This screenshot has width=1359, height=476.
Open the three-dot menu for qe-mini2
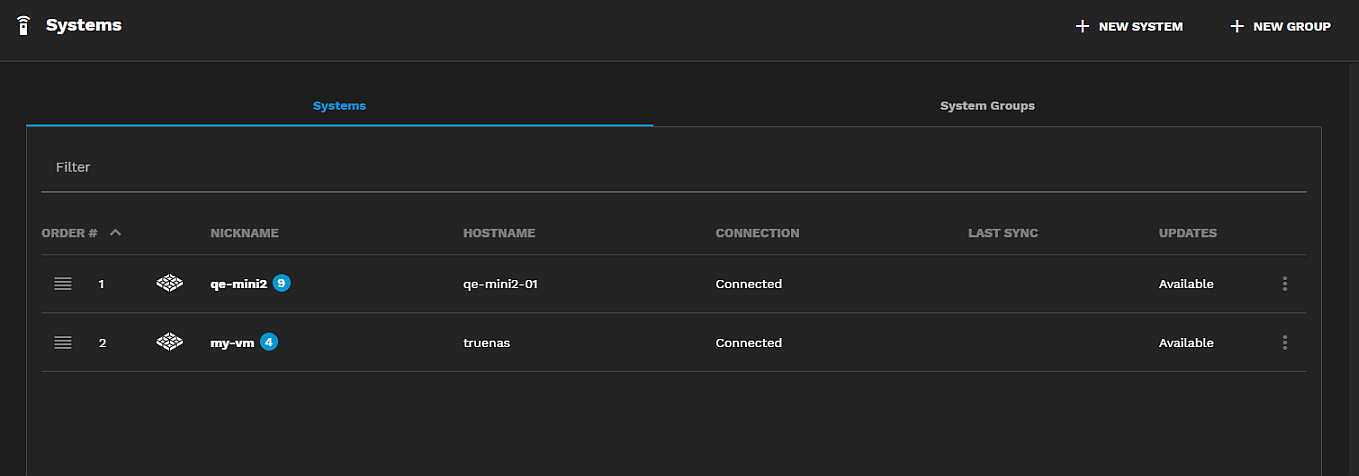tap(1284, 284)
